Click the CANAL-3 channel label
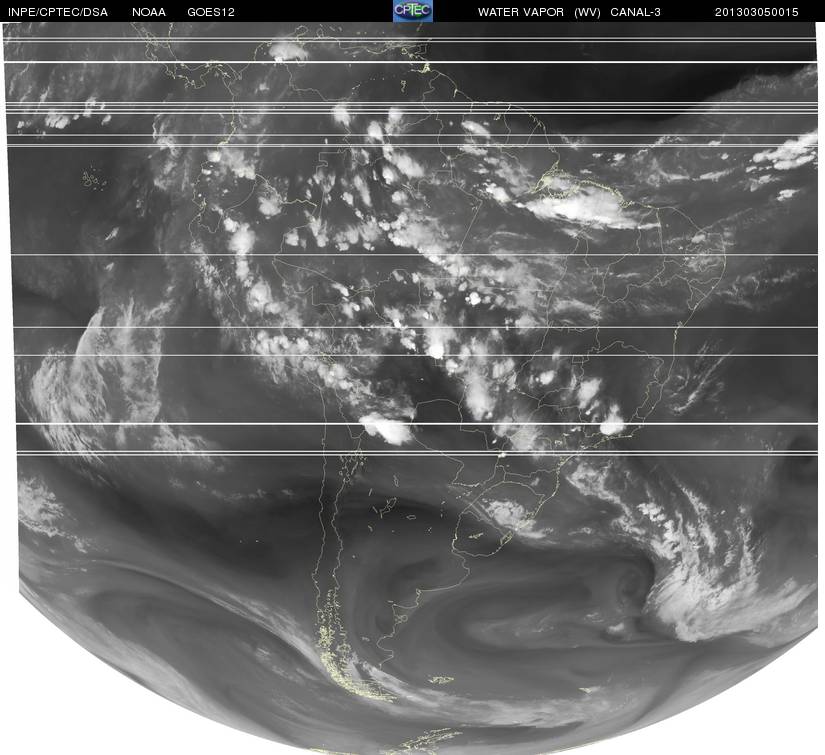The image size is (825, 755). tap(636, 12)
